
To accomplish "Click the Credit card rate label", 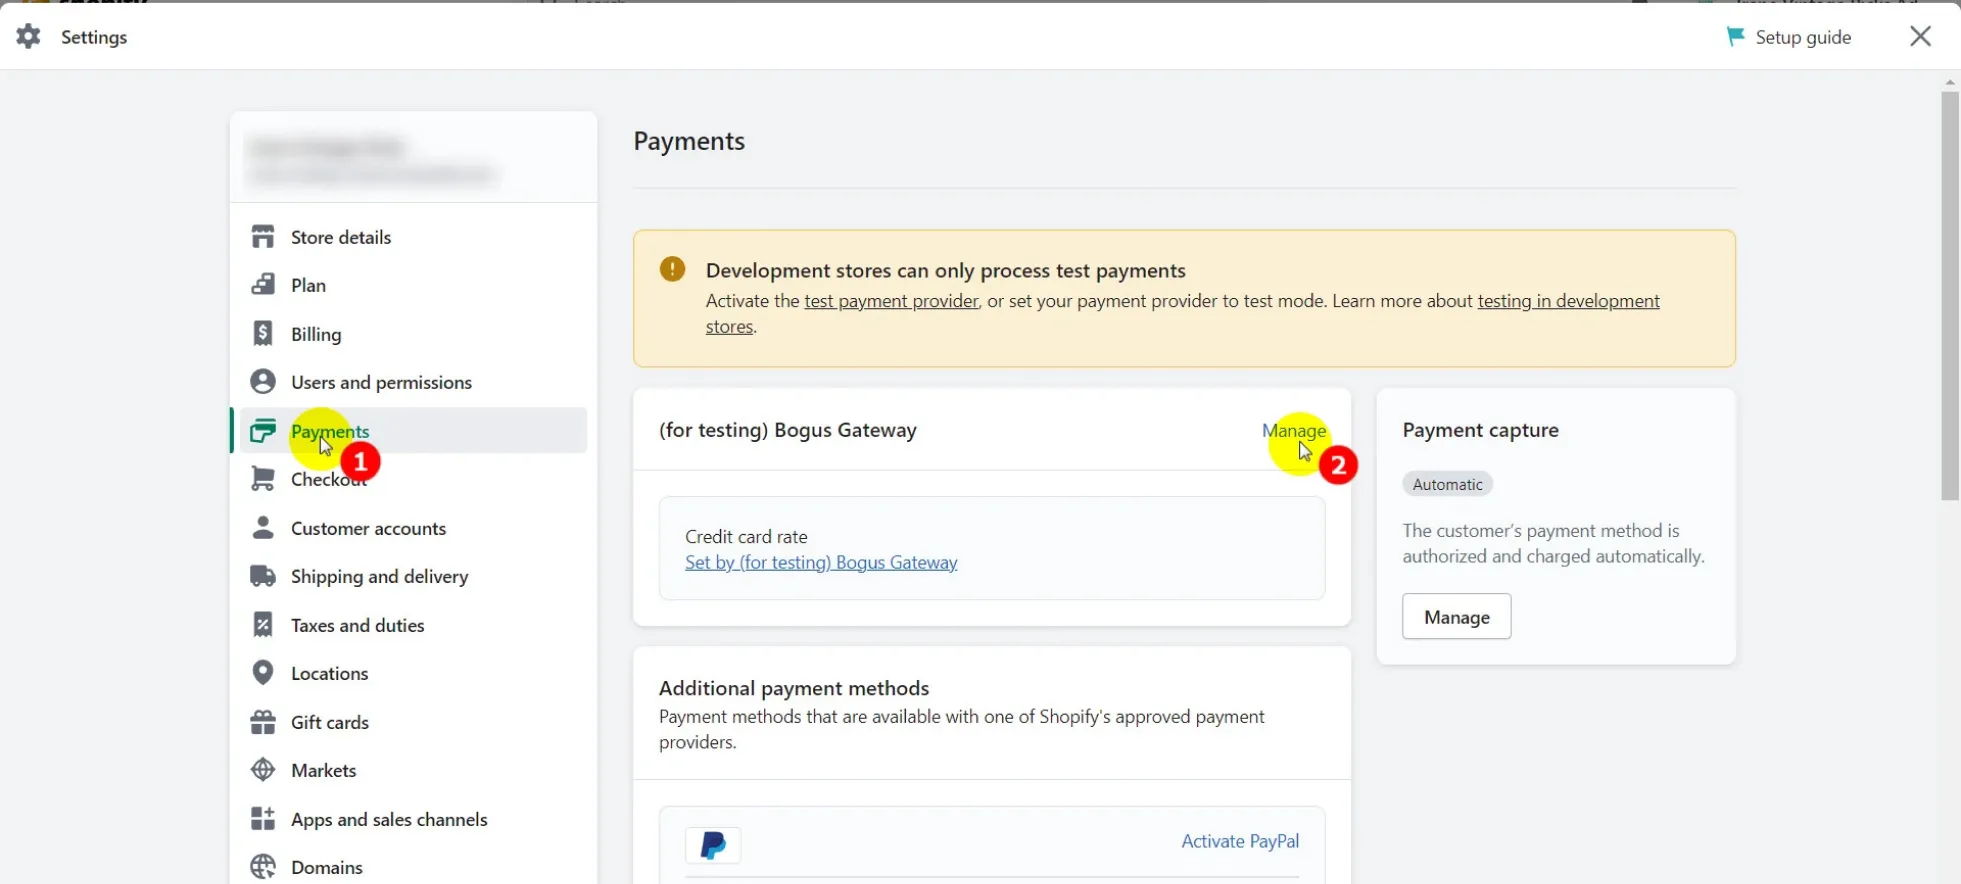I will (746, 537).
